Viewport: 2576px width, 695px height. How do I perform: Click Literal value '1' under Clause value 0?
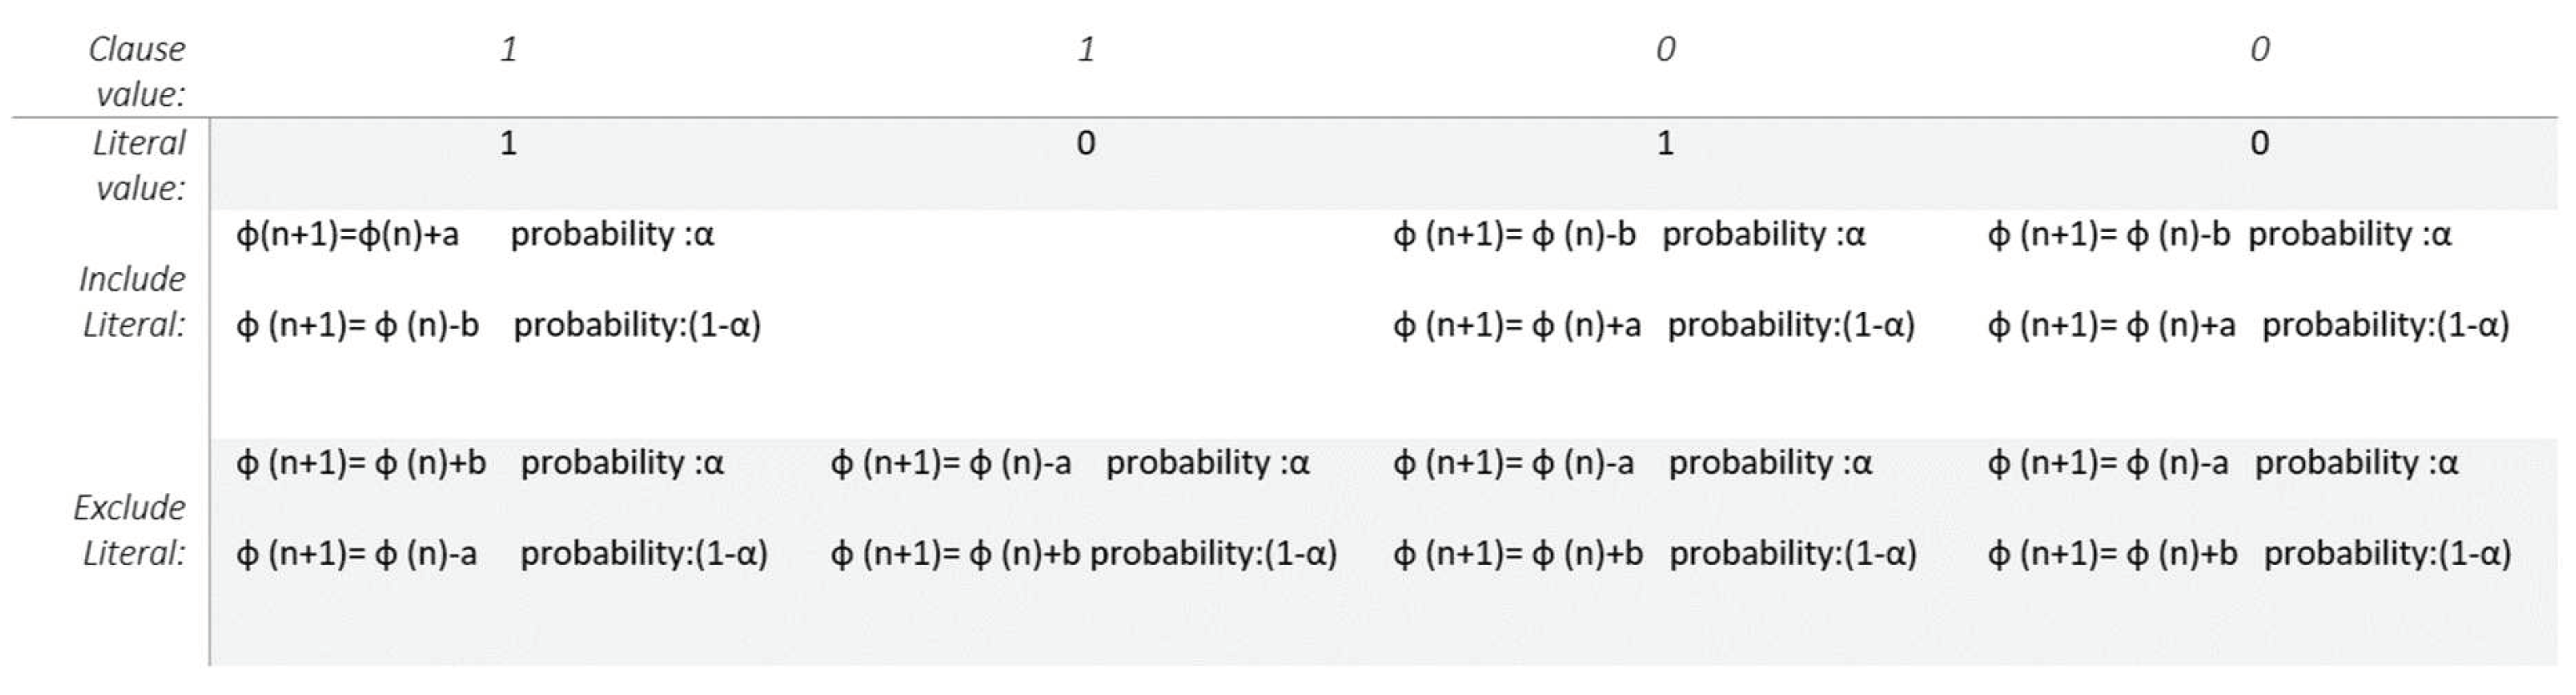pyautogui.click(x=1665, y=143)
